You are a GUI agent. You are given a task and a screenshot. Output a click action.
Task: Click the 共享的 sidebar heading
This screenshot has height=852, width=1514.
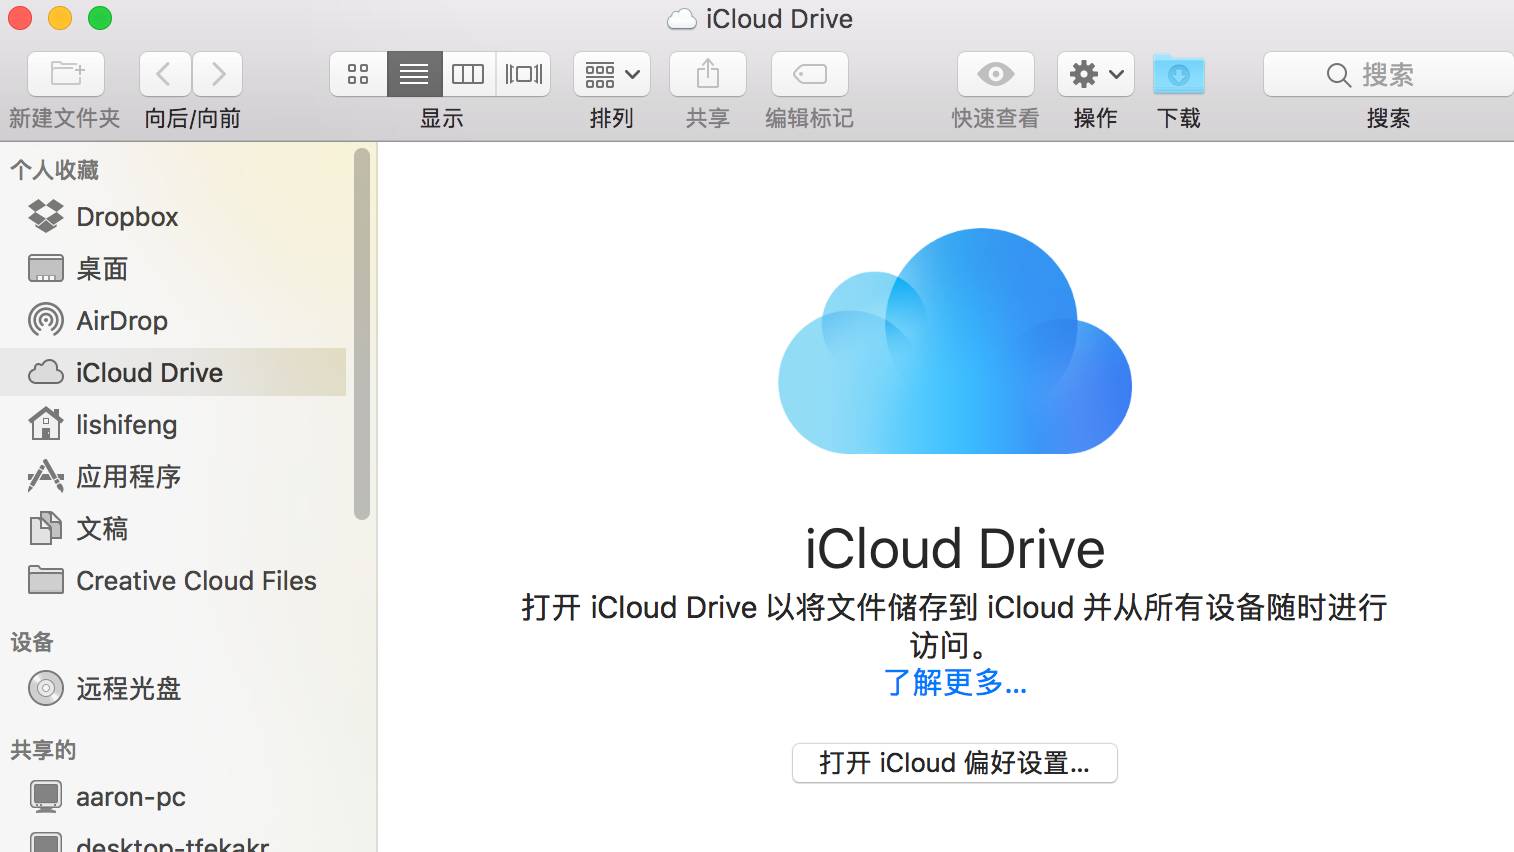43,750
